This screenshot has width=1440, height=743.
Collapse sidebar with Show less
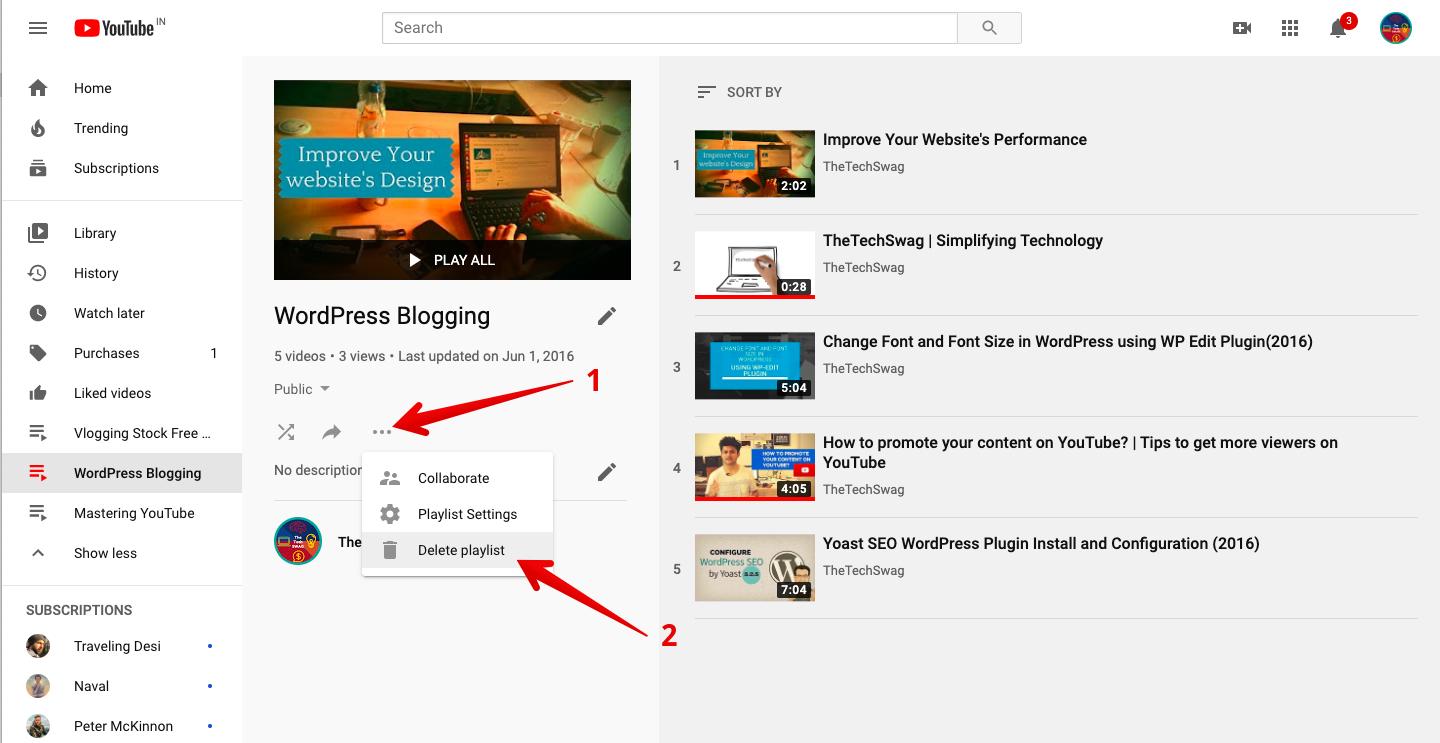tap(105, 553)
